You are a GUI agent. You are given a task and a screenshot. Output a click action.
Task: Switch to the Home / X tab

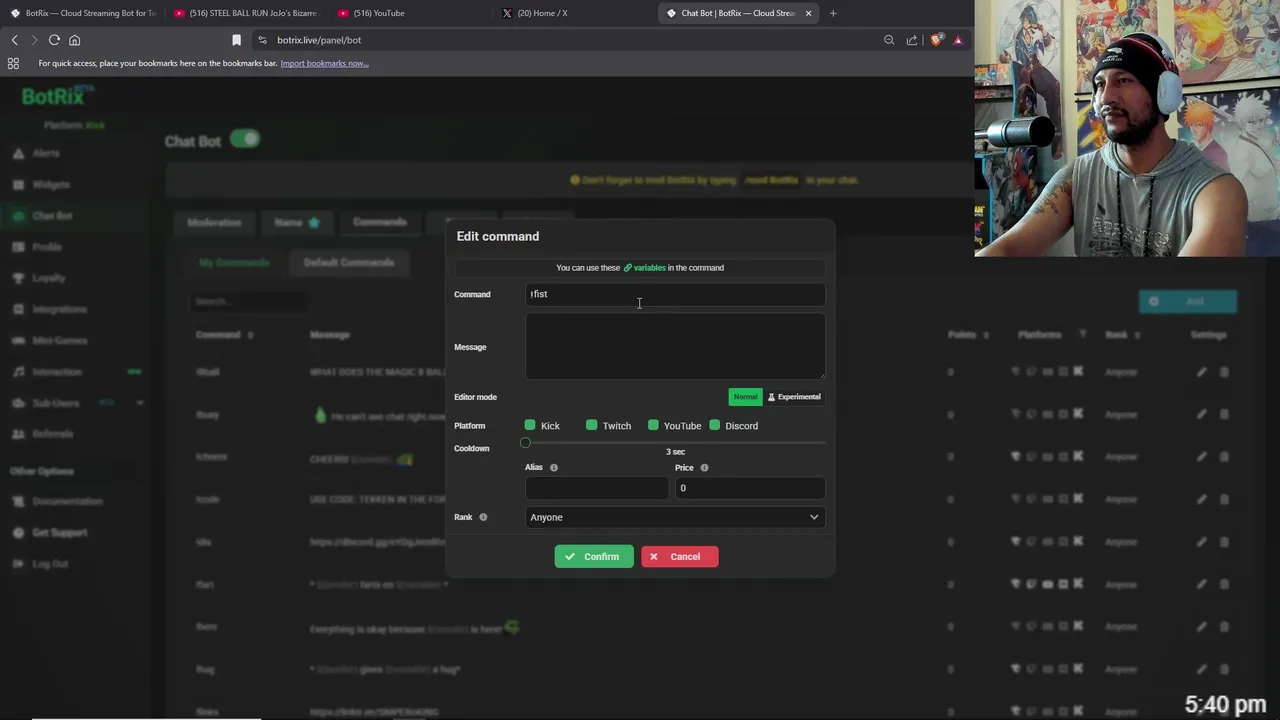click(x=574, y=13)
